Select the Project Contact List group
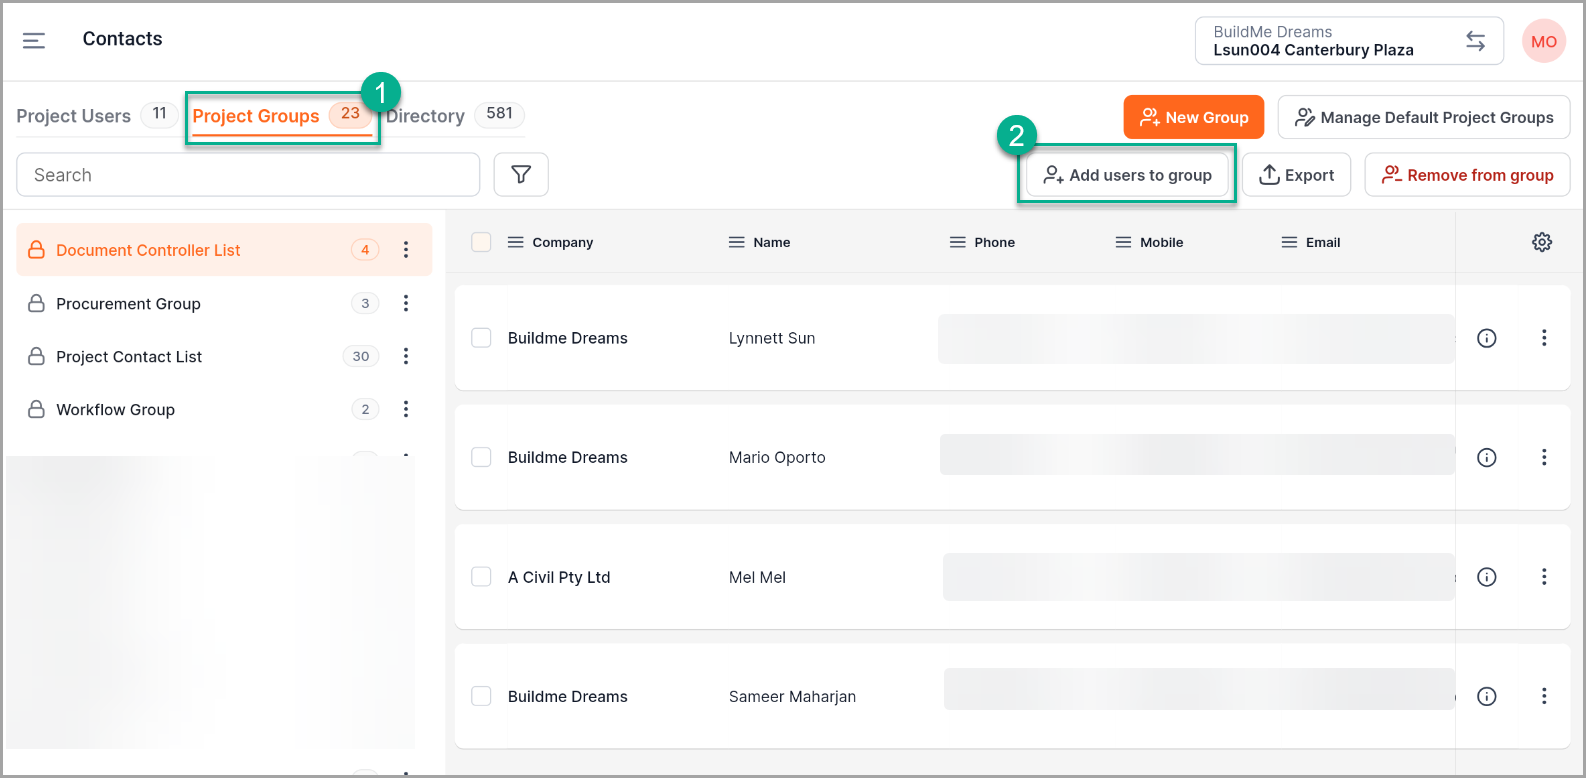The height and width of the screenshot is (778, 1586). click(129, 357)
